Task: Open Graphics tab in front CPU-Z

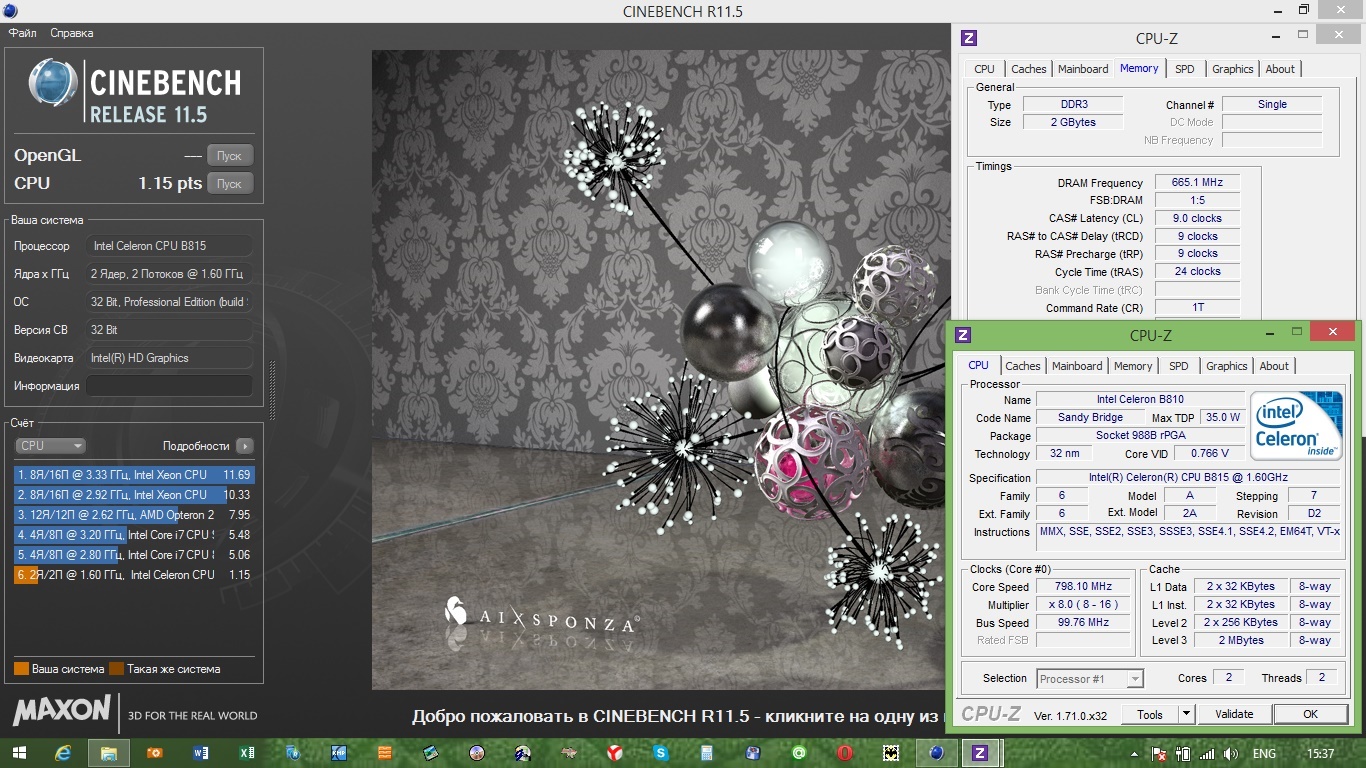Action: pyautogui.click(x=1227, y=366)
